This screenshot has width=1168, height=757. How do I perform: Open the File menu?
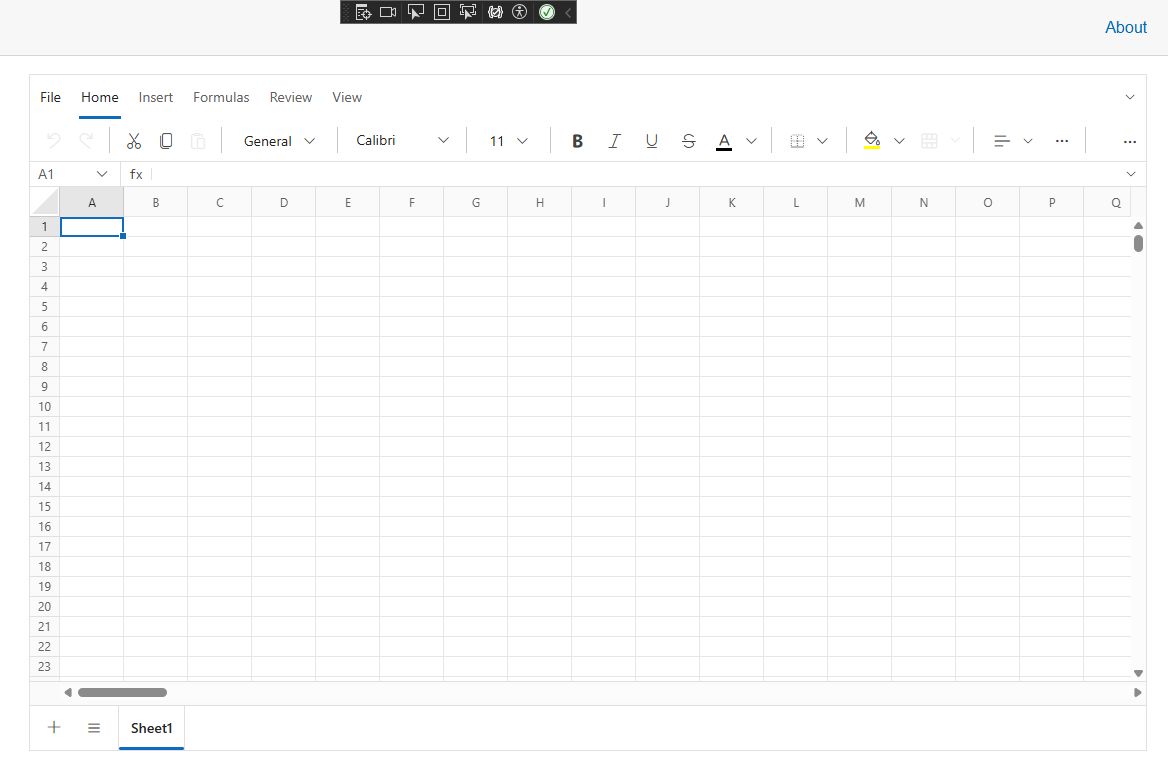tap(51, 98)
